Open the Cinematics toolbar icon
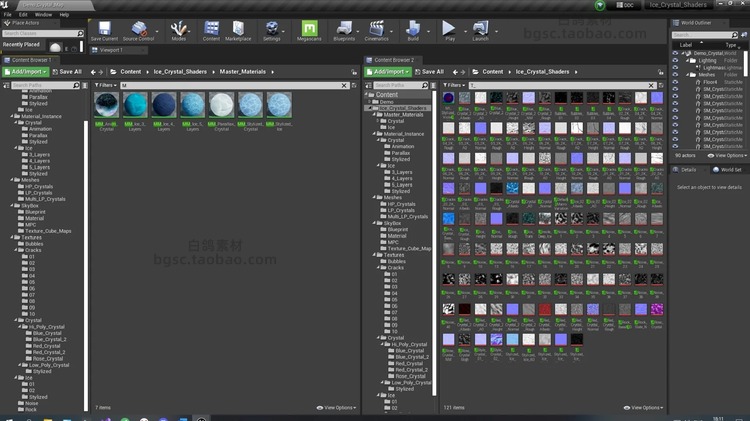 point(376,31)
